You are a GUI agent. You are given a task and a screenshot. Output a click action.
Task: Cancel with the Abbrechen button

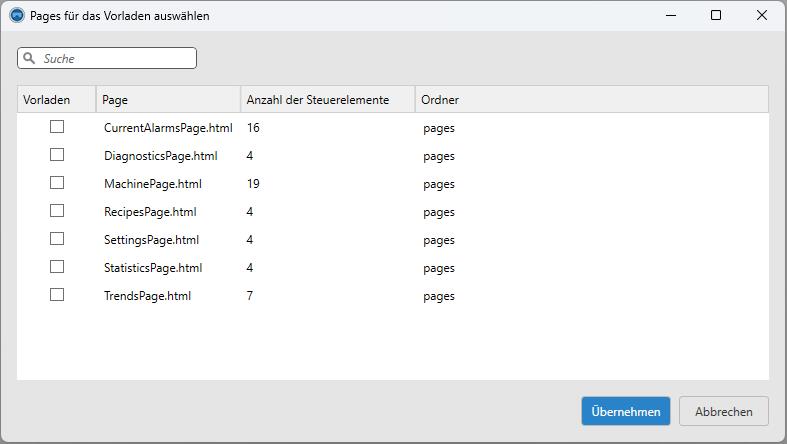click(x=723, y=411)
